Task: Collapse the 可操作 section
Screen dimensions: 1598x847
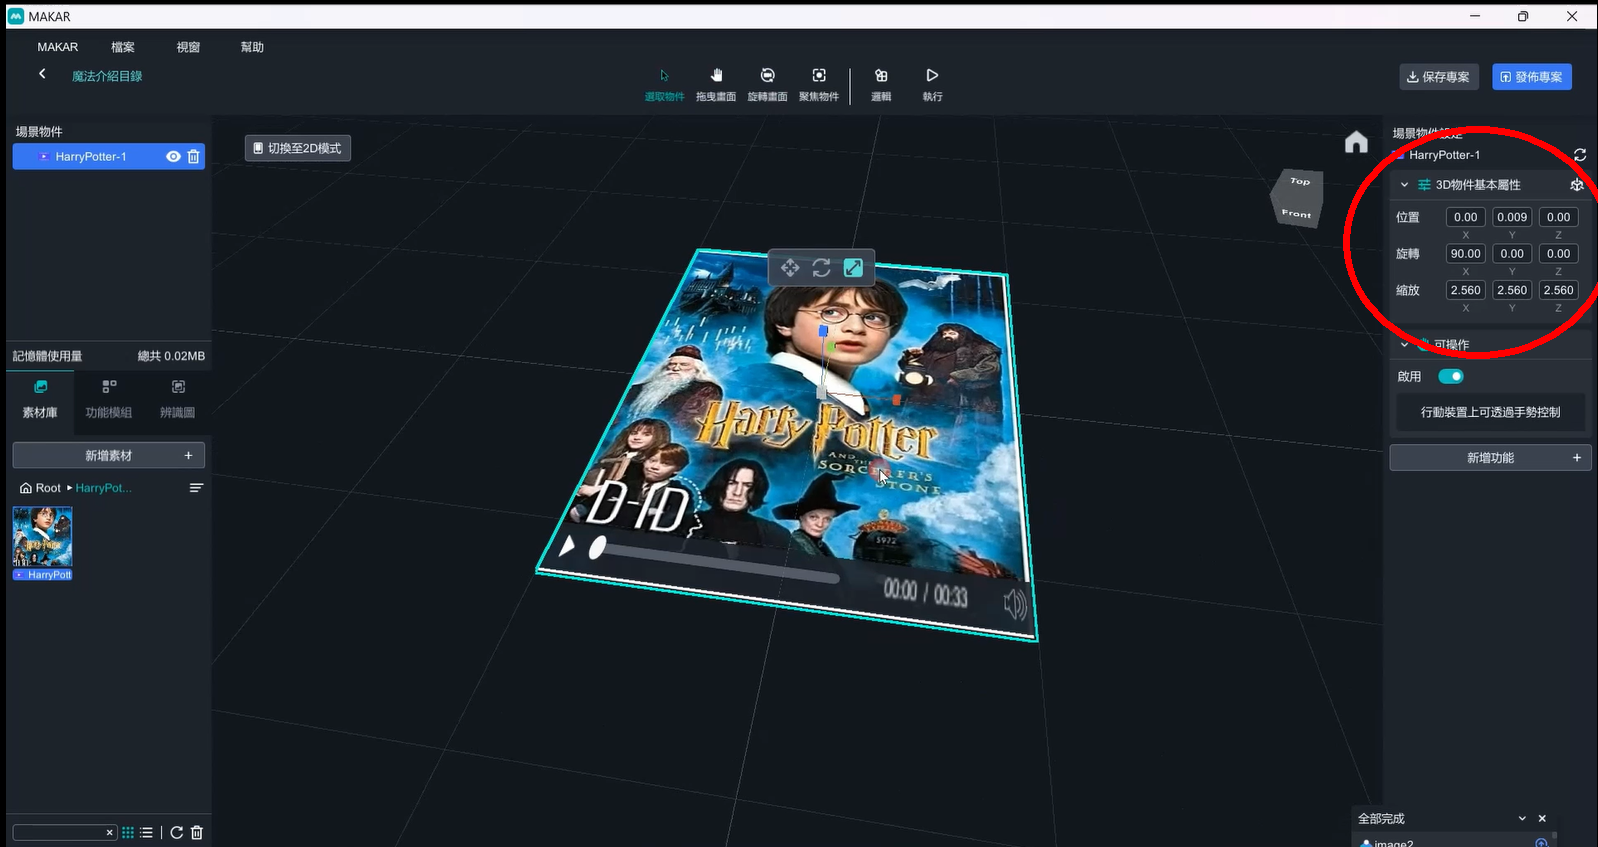Action: [1404, 345]
